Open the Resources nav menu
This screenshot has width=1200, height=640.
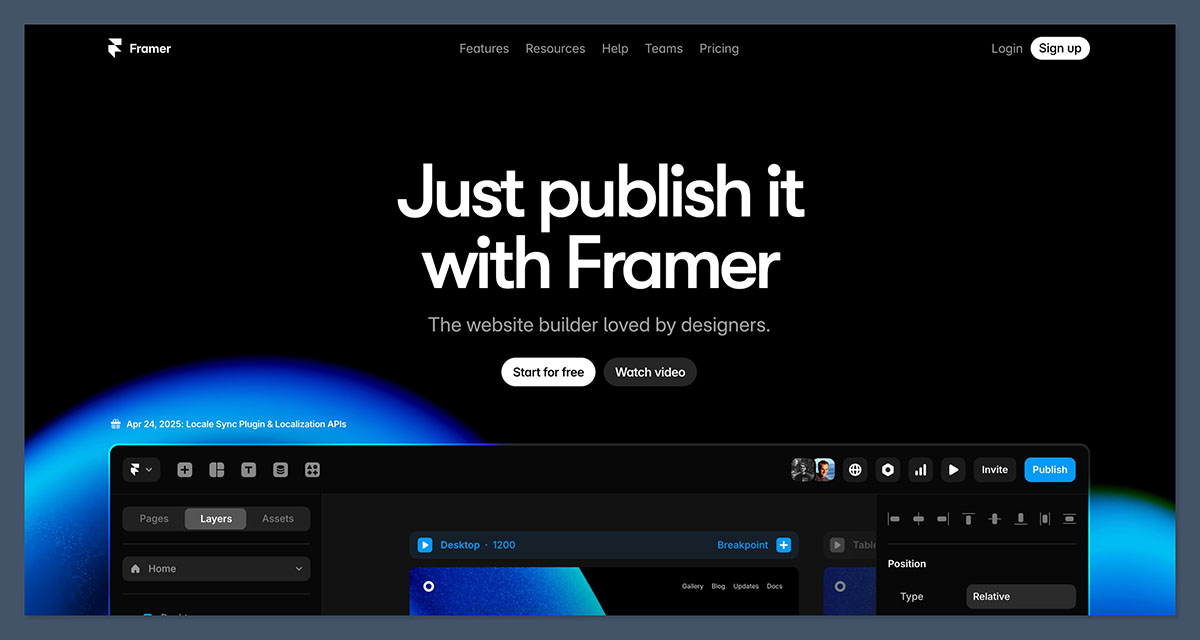pyautogui.click(x=555, y=48)
